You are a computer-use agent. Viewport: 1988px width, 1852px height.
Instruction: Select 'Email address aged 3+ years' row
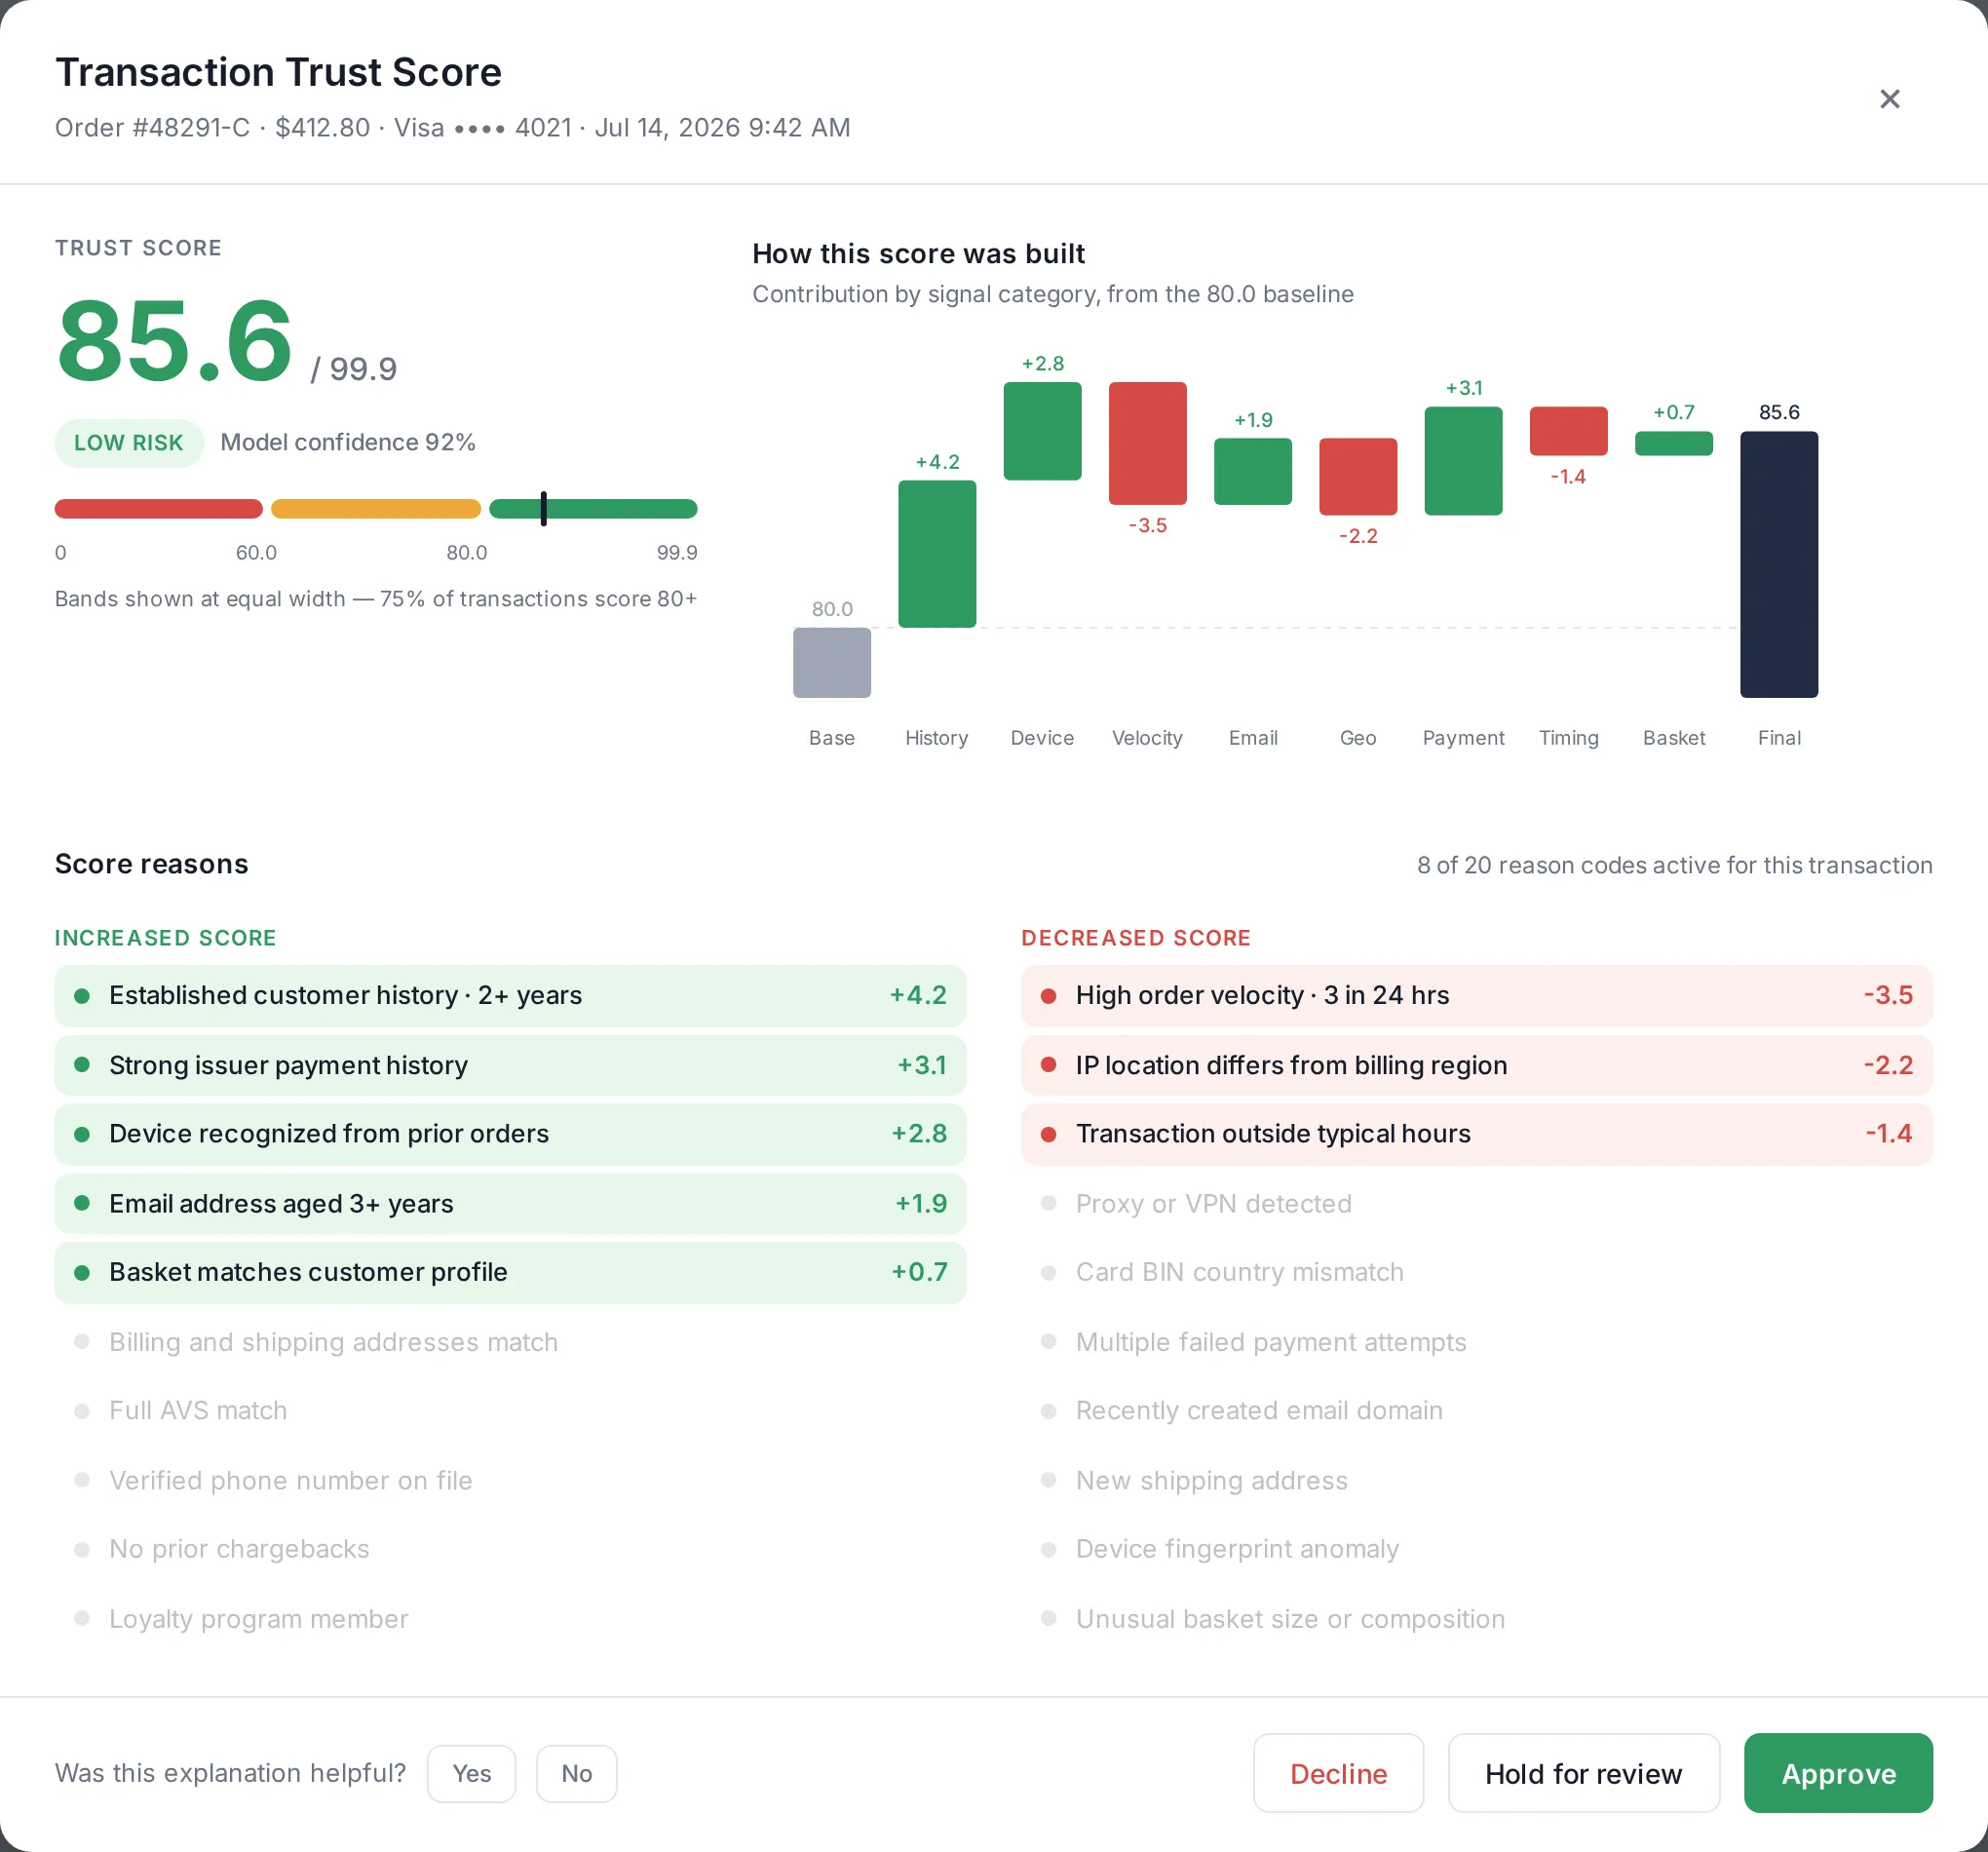pyautogui.click(x=510, y=1203)
